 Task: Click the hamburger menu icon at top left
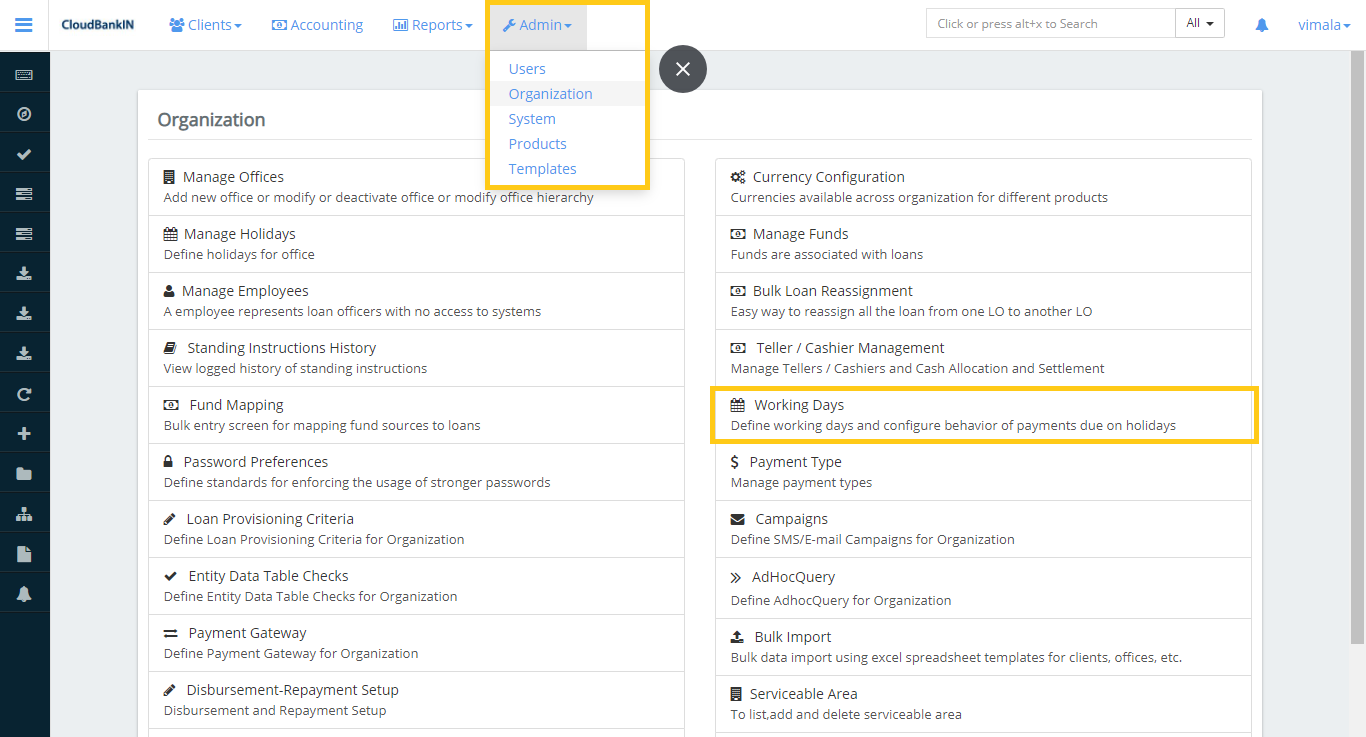click(24, 25)
